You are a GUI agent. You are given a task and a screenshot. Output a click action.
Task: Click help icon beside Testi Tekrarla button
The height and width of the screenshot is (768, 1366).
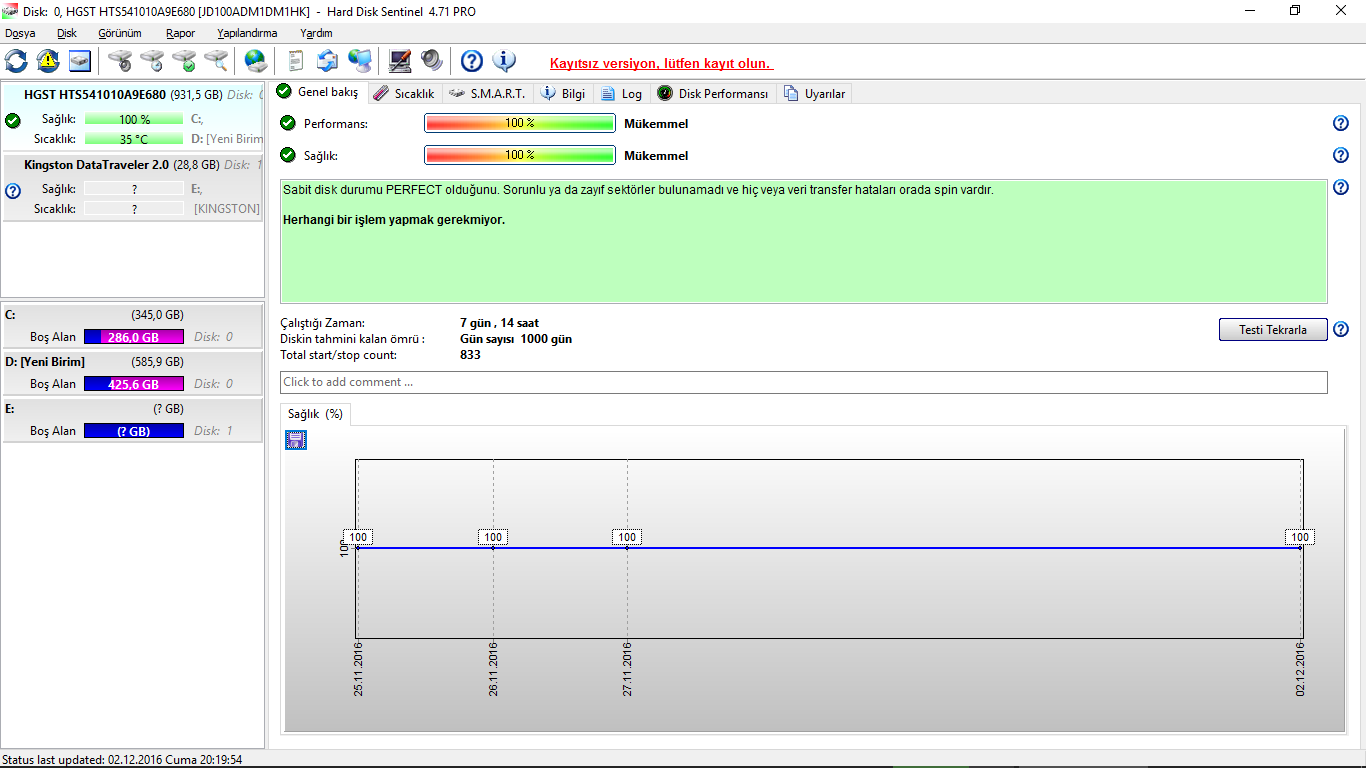(x=1341, y=329)
